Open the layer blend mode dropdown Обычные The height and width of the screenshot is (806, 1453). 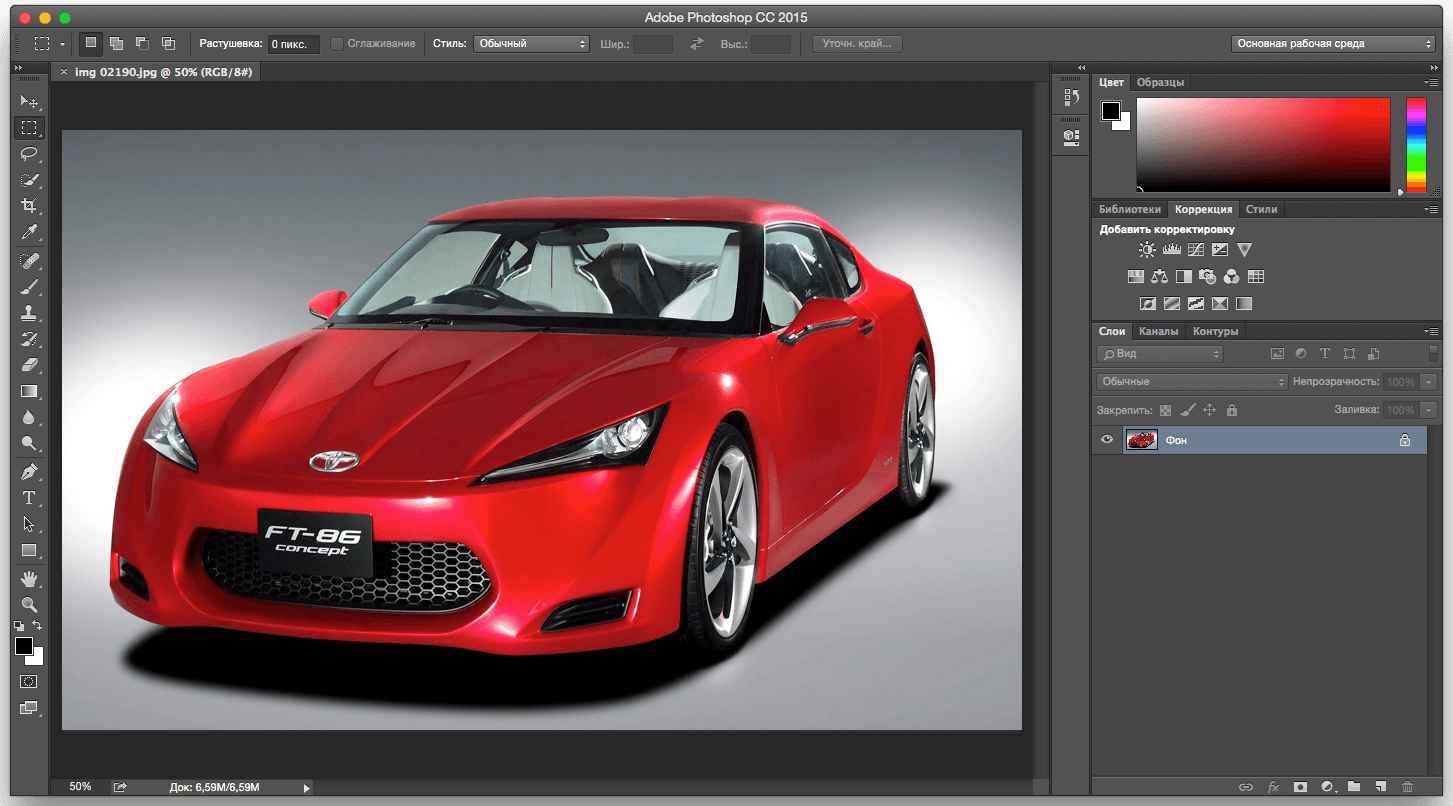coord(1191,382)
